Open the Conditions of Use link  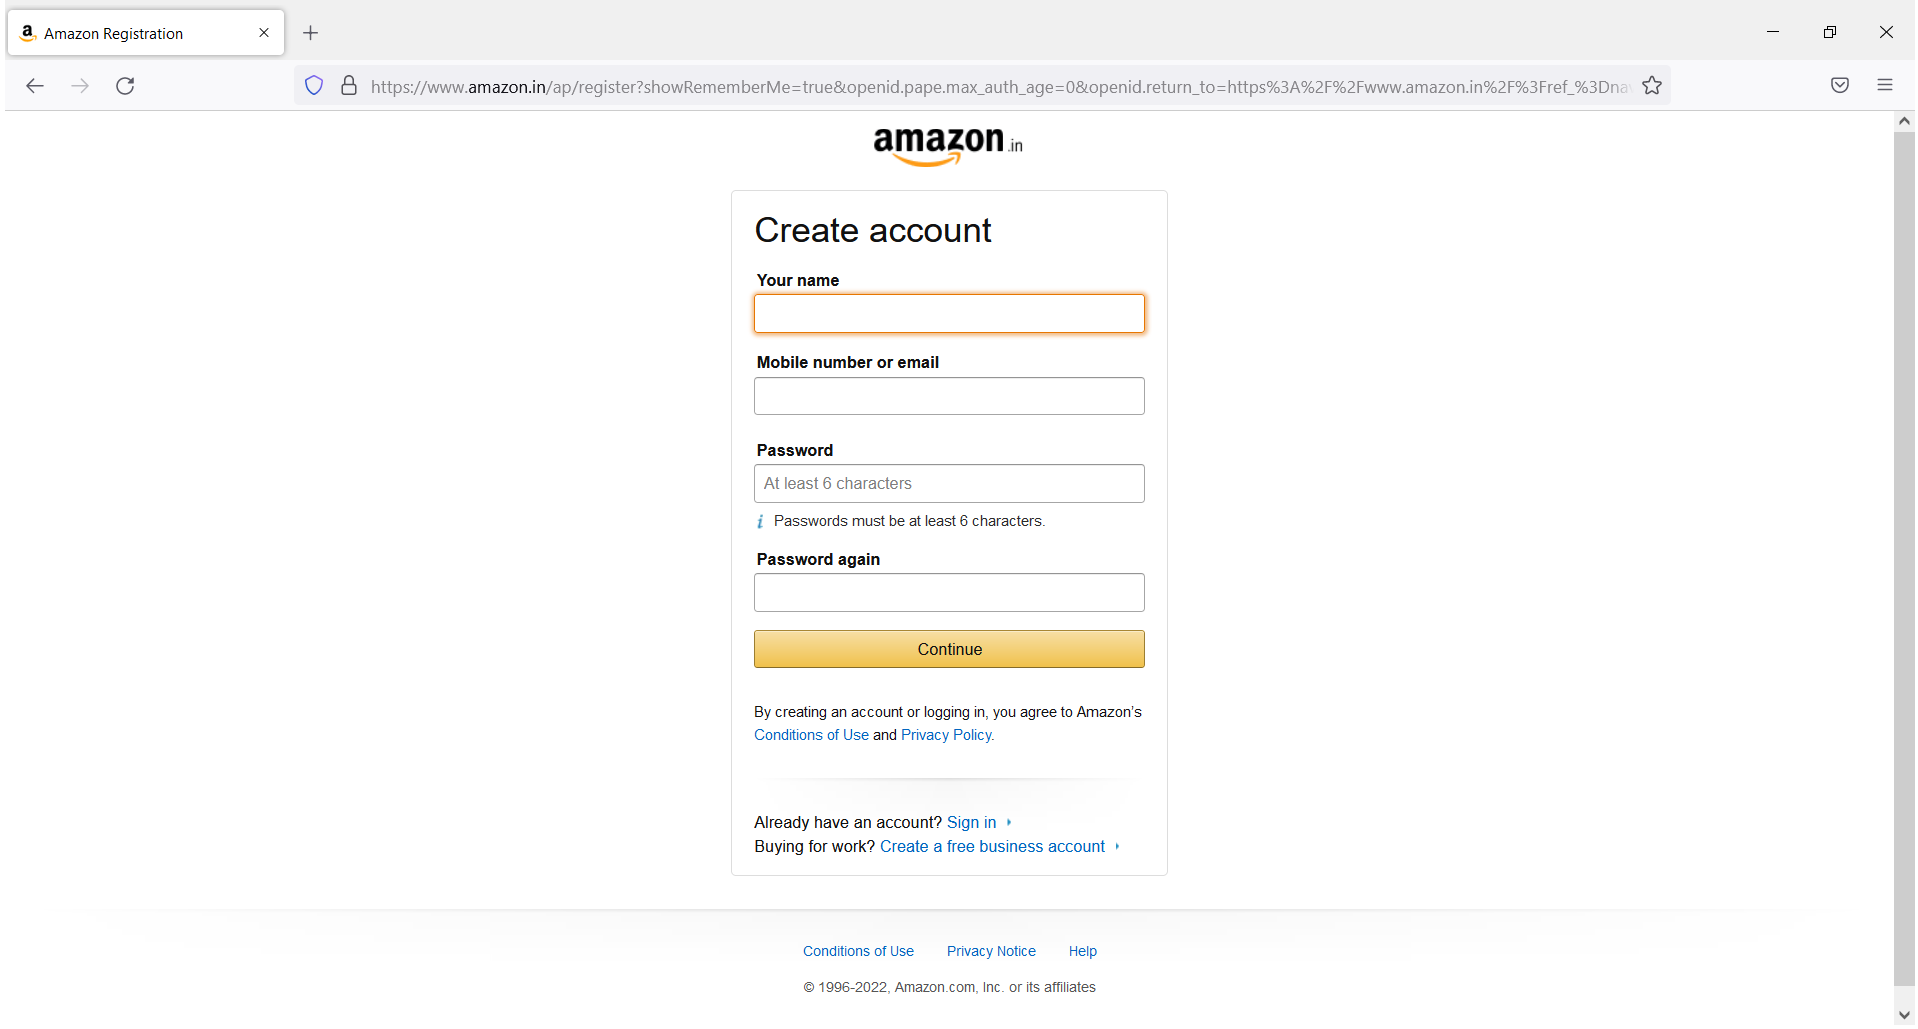point(811,734)
